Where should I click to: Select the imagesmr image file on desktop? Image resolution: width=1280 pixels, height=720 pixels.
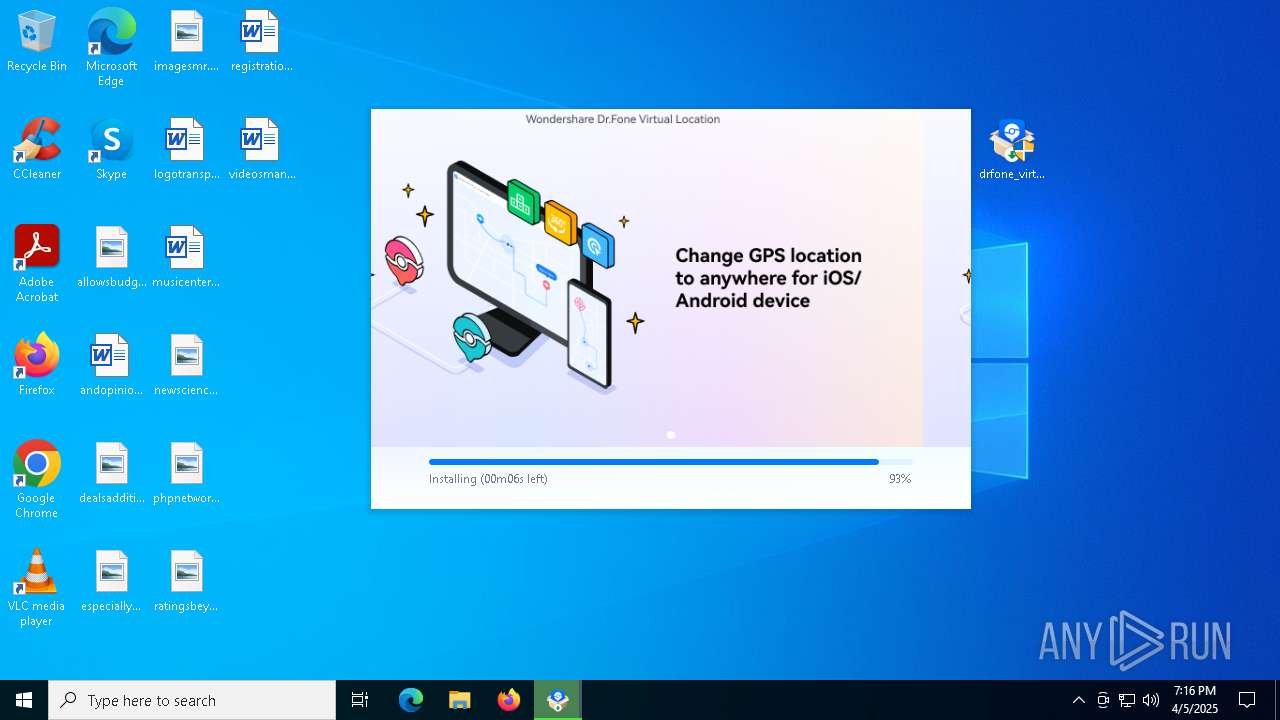pyautogui.click(x=186, y=42)
